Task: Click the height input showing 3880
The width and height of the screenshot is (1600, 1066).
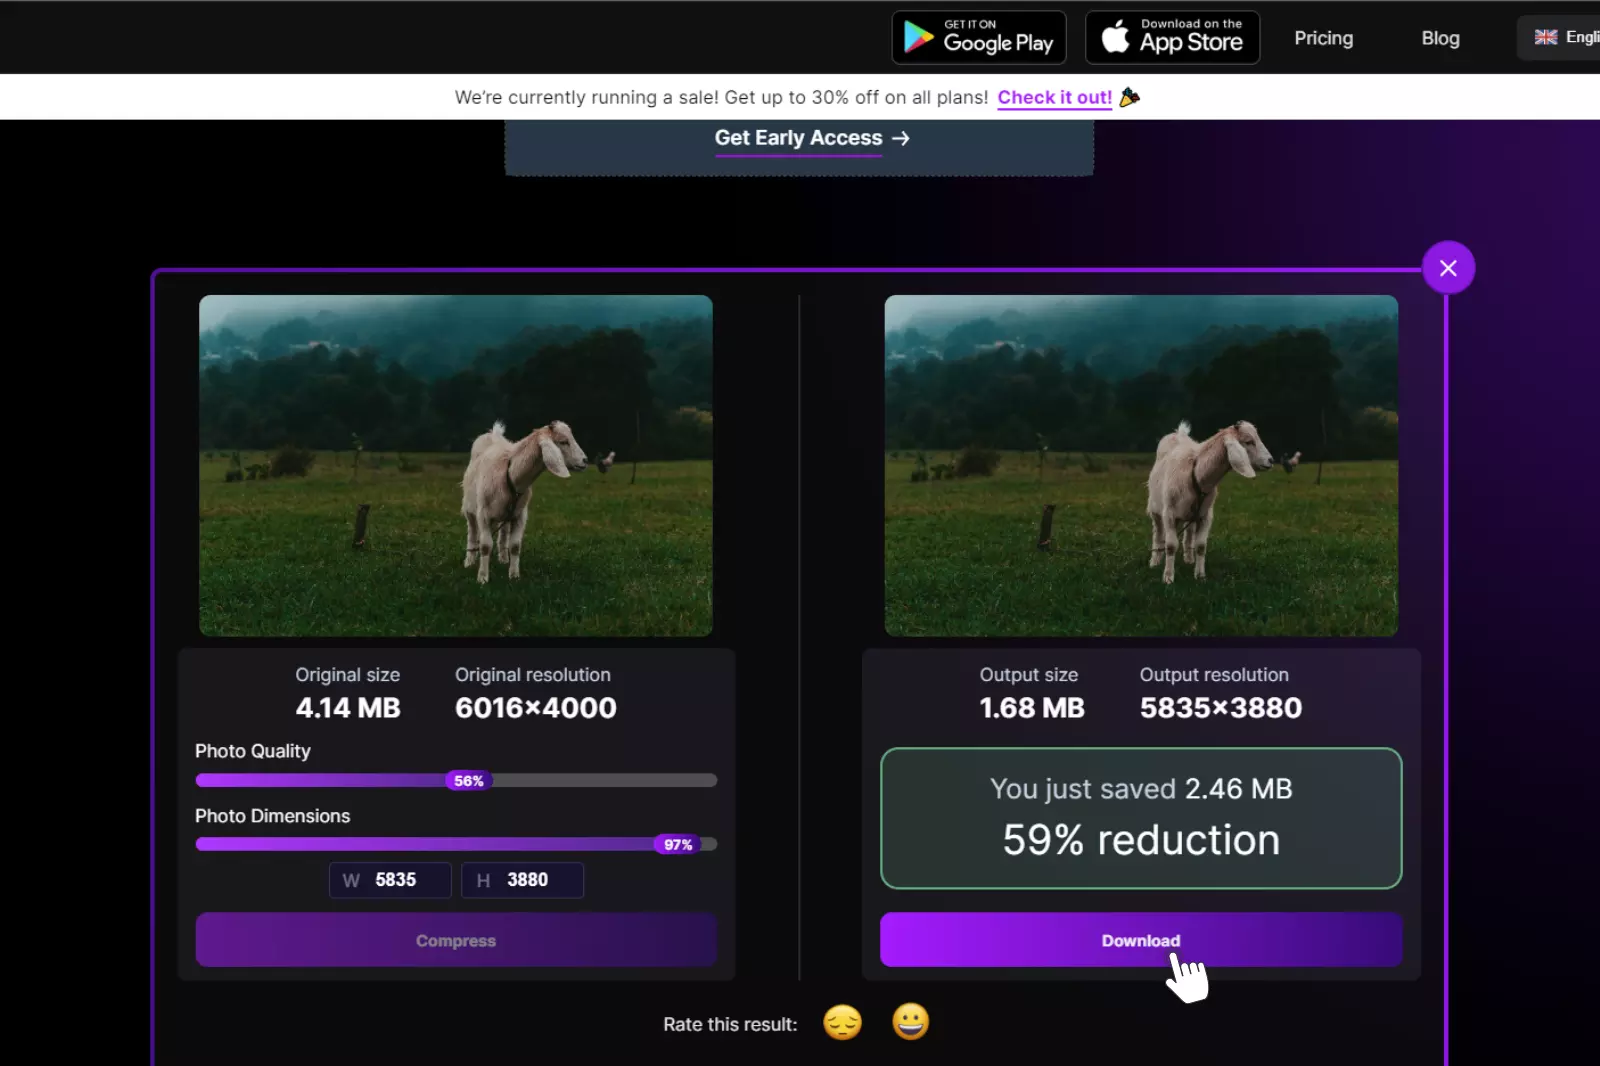Action: [x=522, y=880]
